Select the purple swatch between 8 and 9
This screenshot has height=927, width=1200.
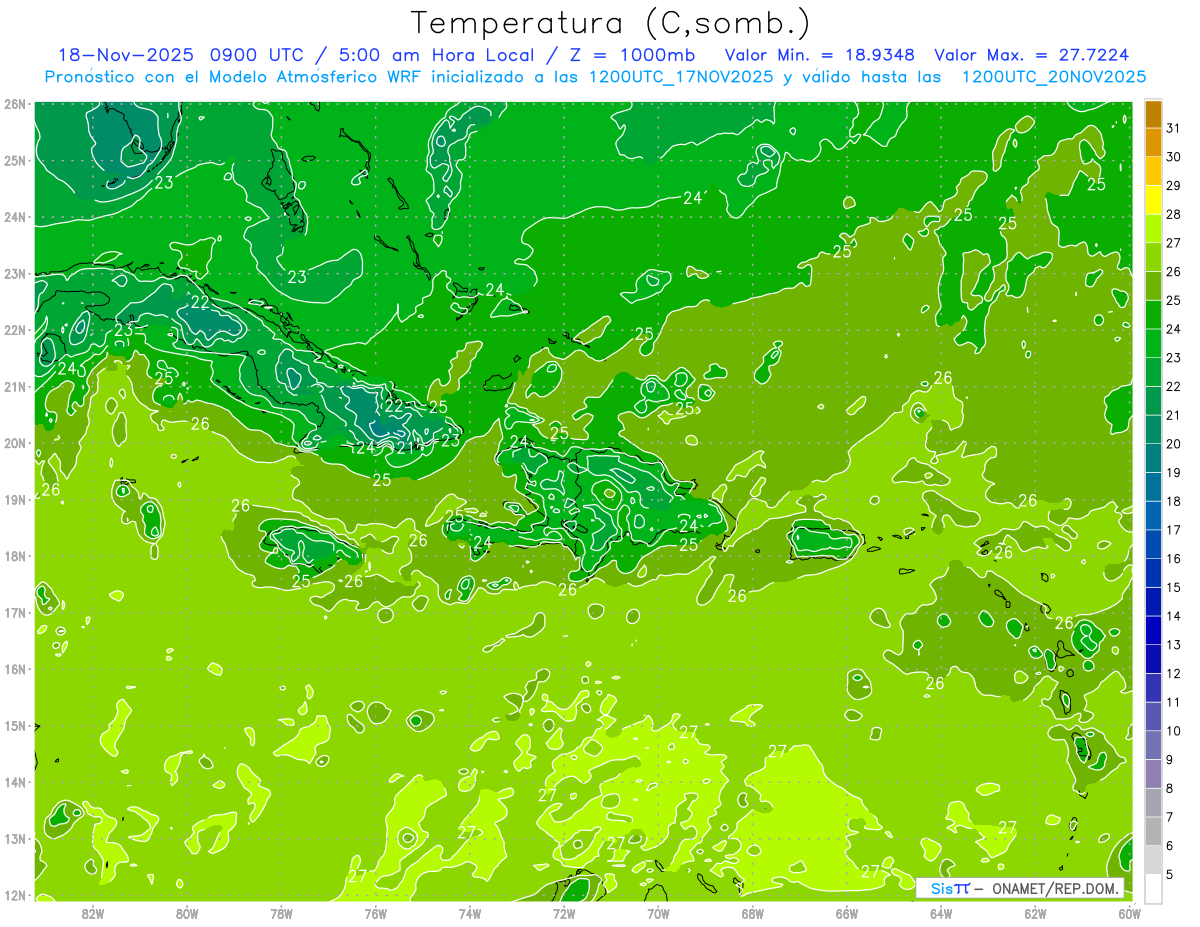[x=1153, y=773]
